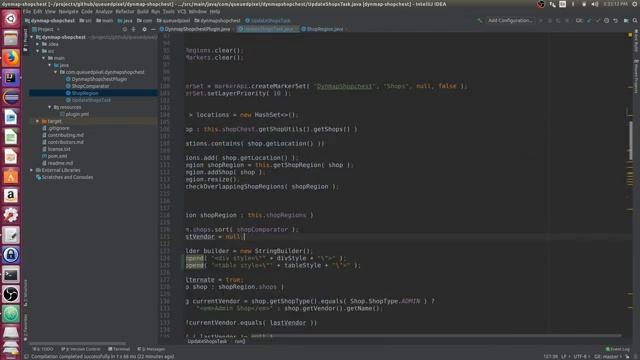This screenshot has width=640, height=360.
Task: Open the Refactor menu
Action: click(x=124, y=11)
